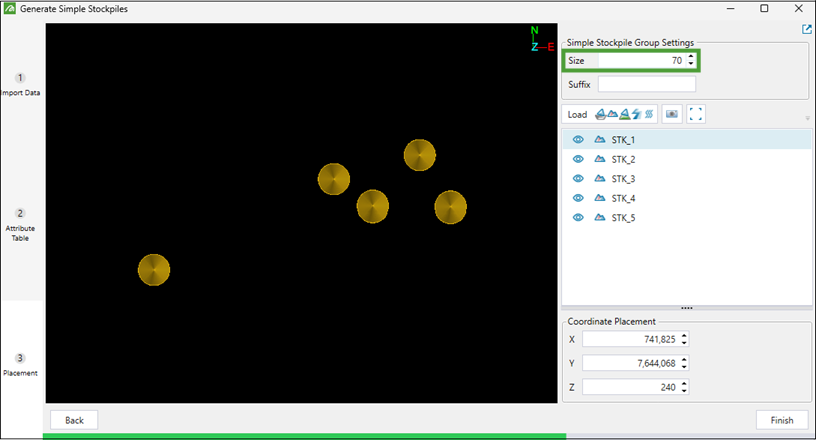This screenshot has height=440, width=816.
Task: Select the STK_1 row
Action: pyautogui.click(x=687, y=140)
